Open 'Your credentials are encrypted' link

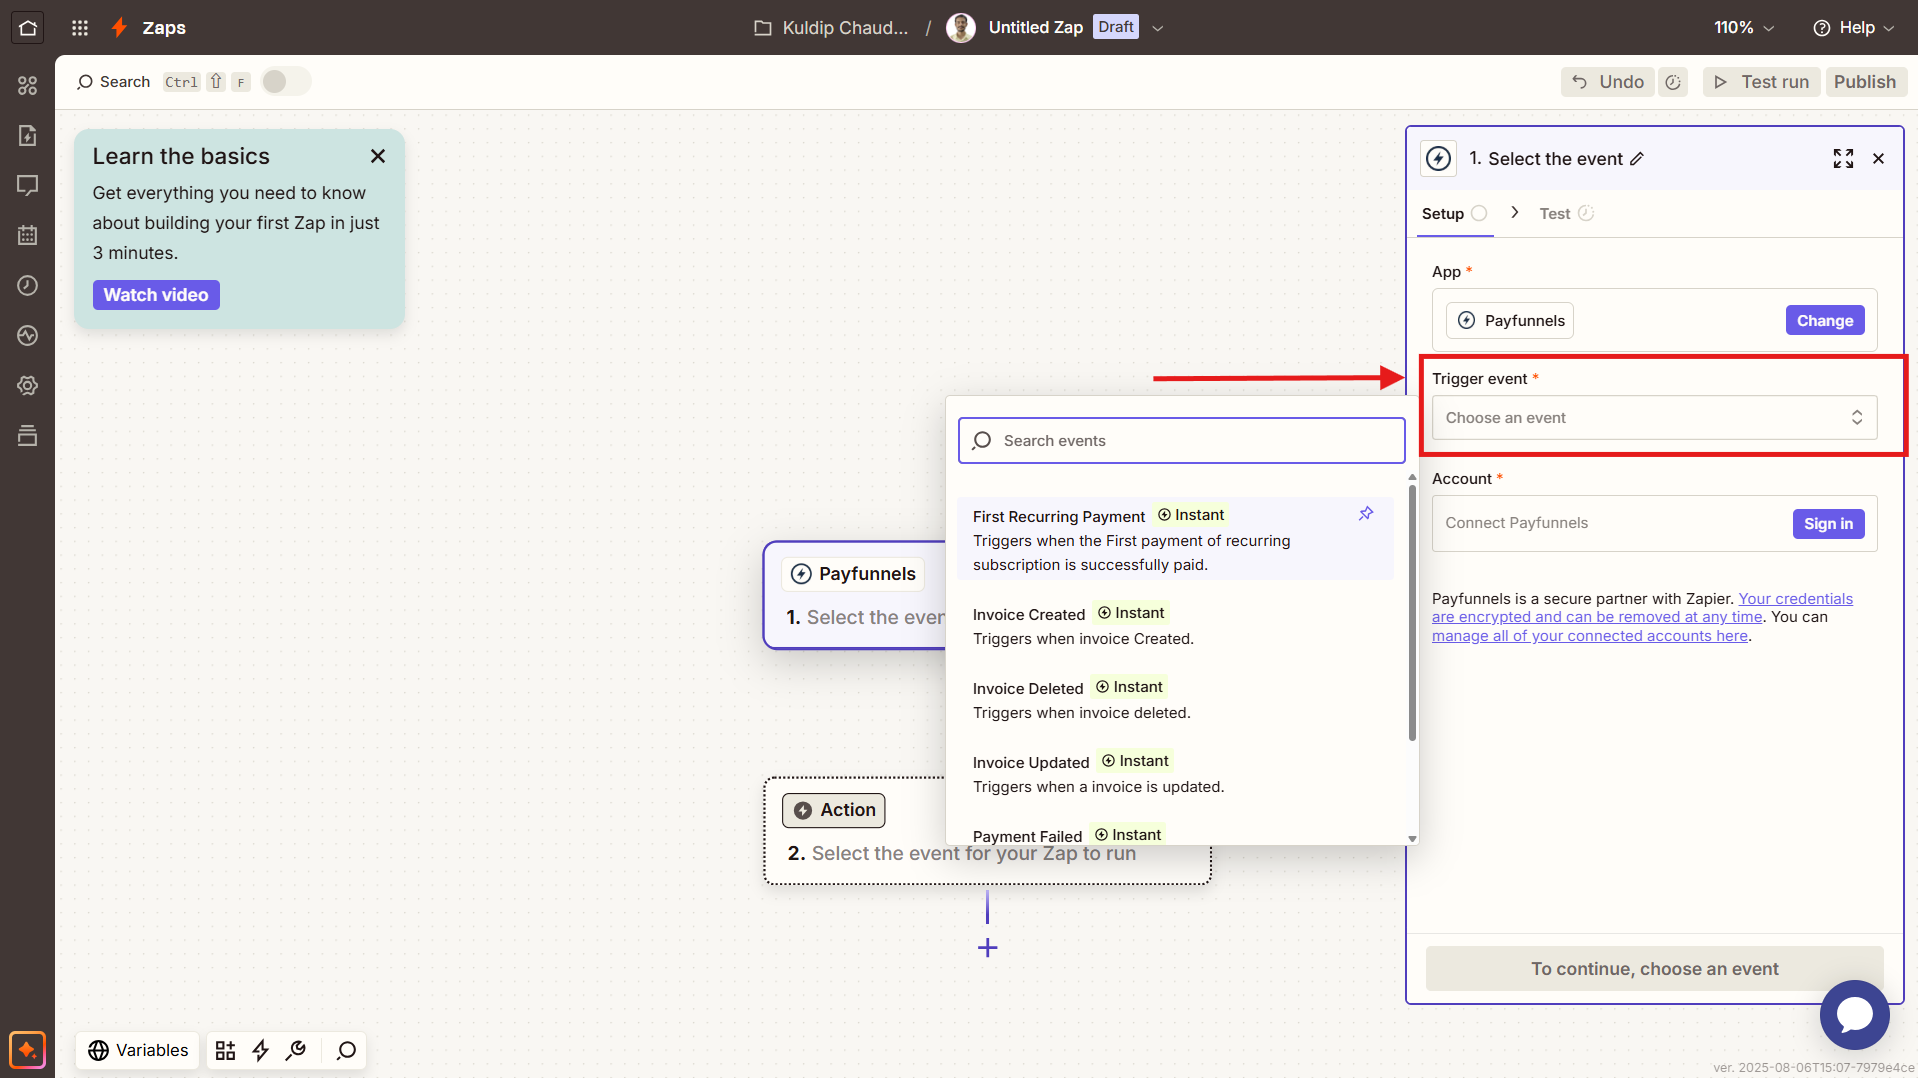(x=1642, y=608)
